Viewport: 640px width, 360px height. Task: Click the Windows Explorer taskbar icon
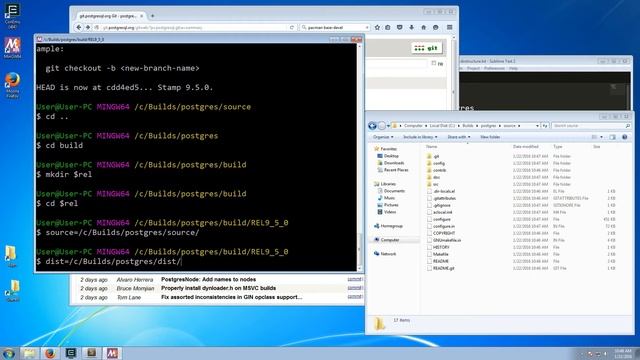pyautogui.click(x=29, y=353)
